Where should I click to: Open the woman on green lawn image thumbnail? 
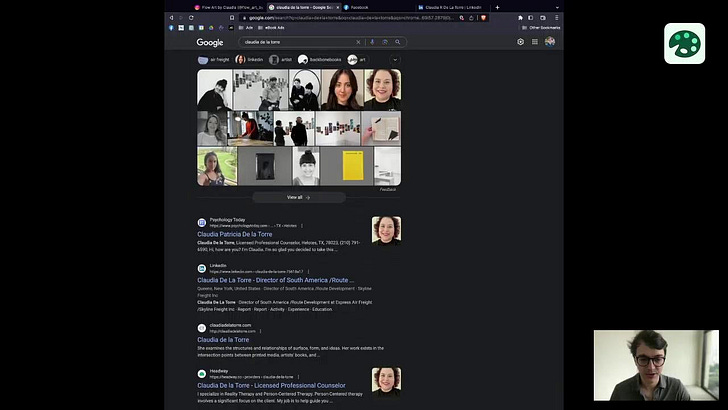pyautogui.click(x=217, y=166)
